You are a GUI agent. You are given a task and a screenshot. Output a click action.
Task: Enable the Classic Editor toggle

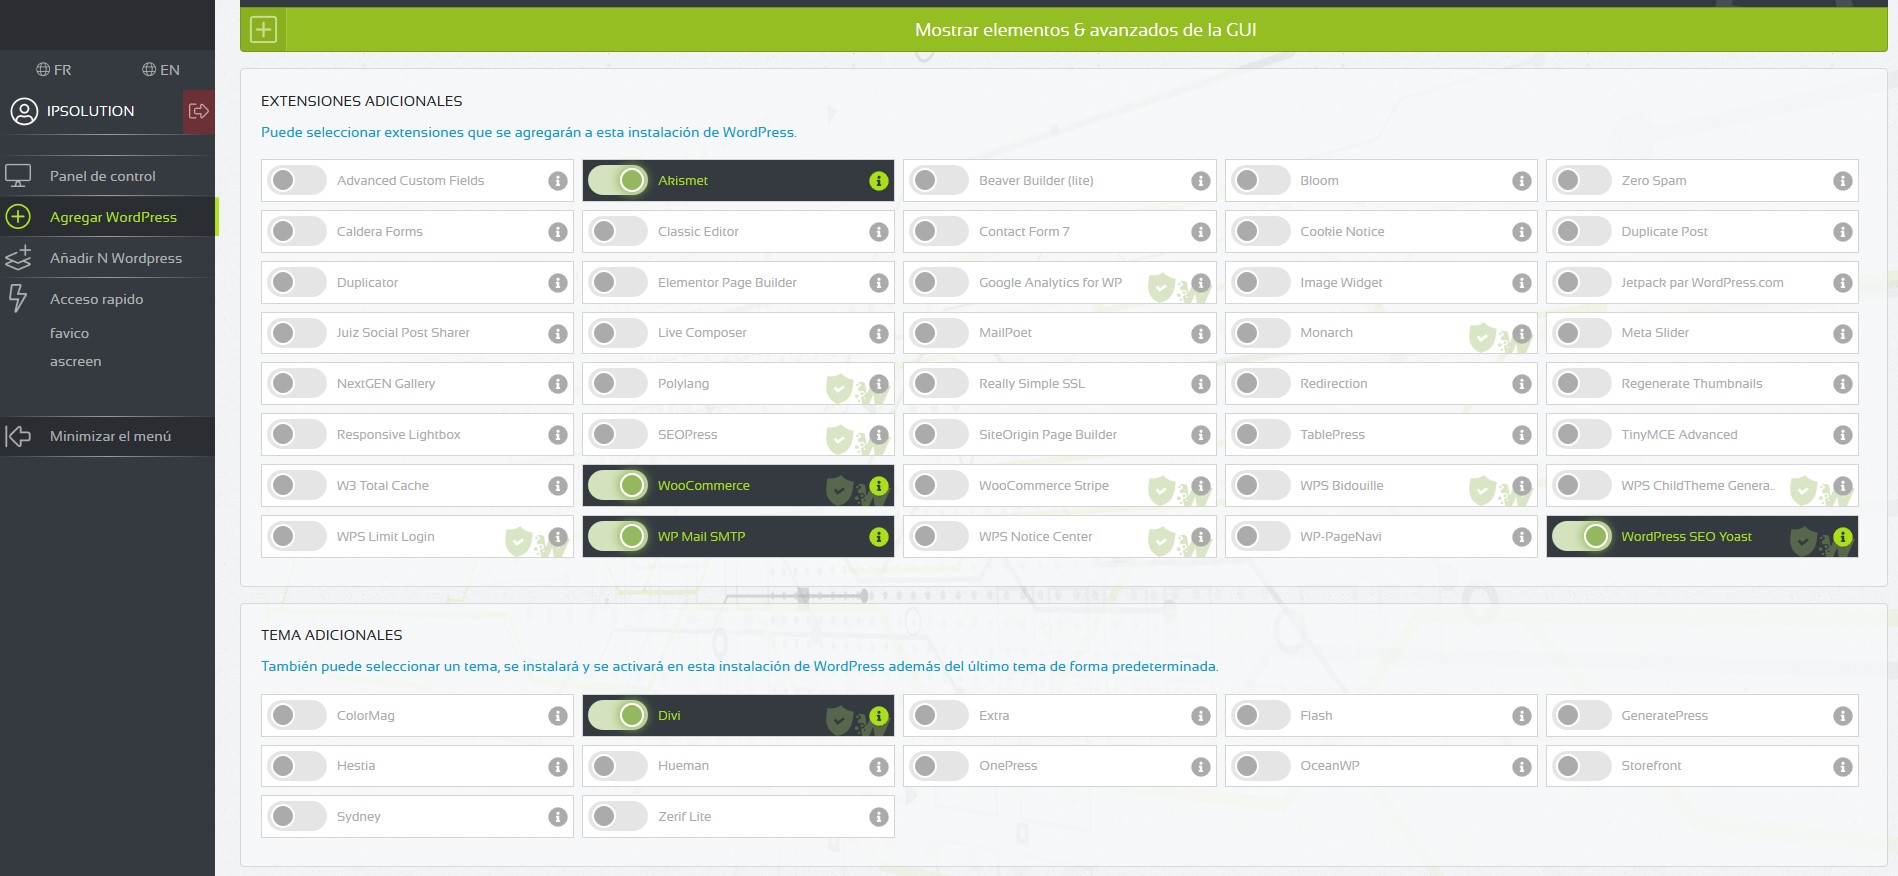[618, 231]
